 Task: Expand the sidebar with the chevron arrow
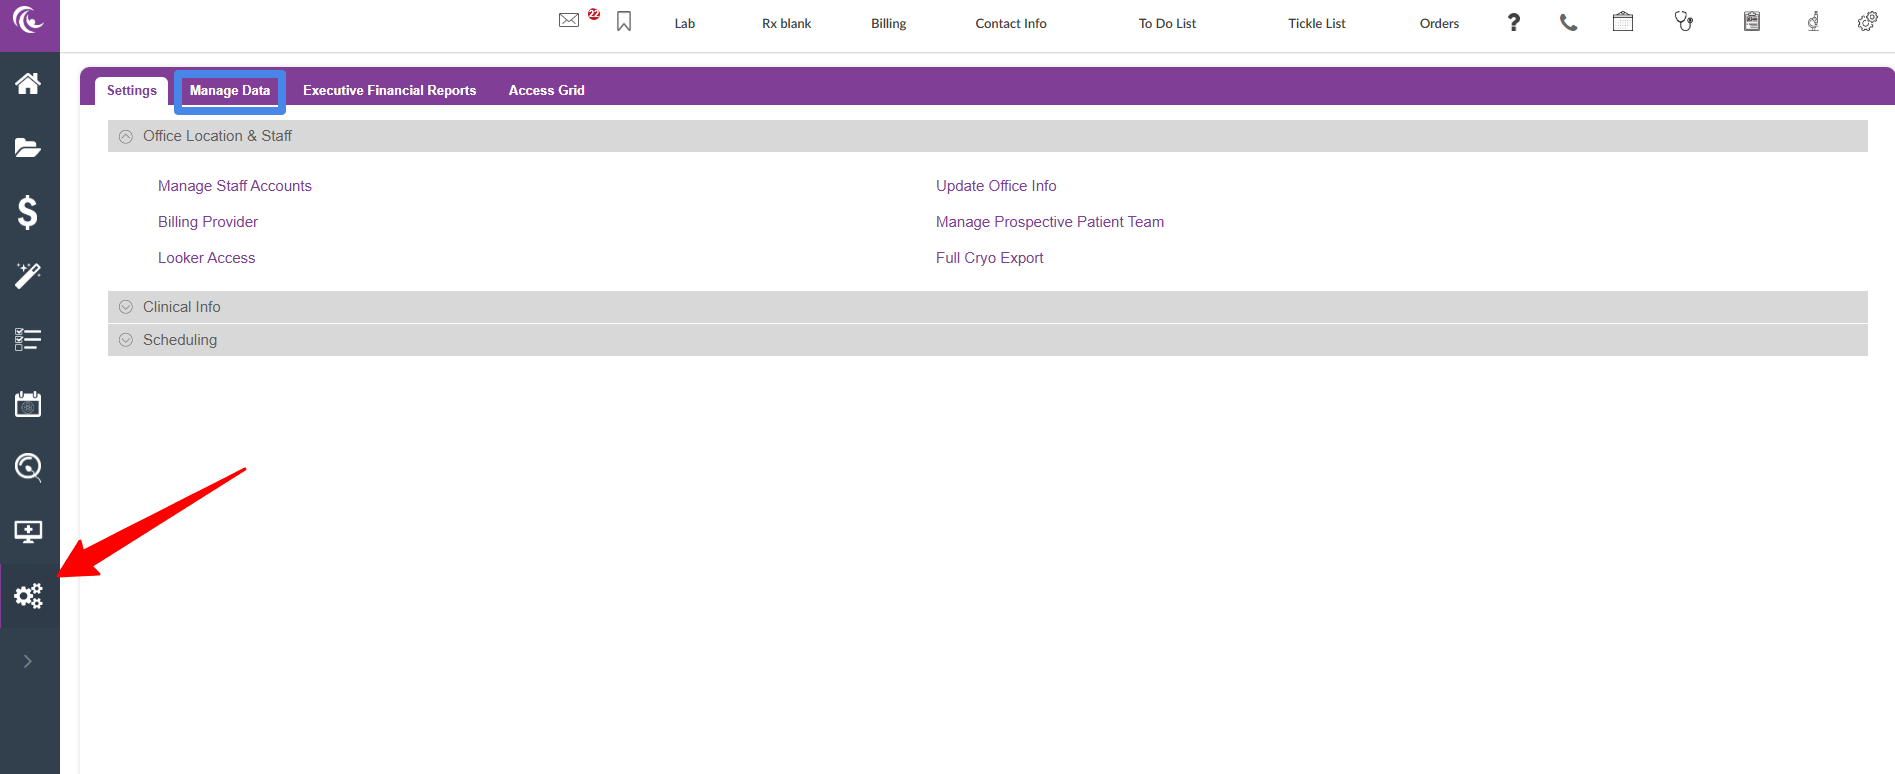pyautogui.click(x=28, y=661)
